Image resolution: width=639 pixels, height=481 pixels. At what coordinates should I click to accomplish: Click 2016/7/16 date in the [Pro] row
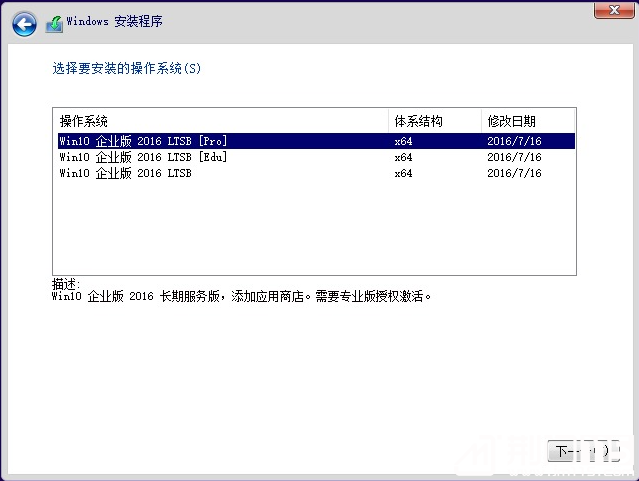(x=514, y=141)
